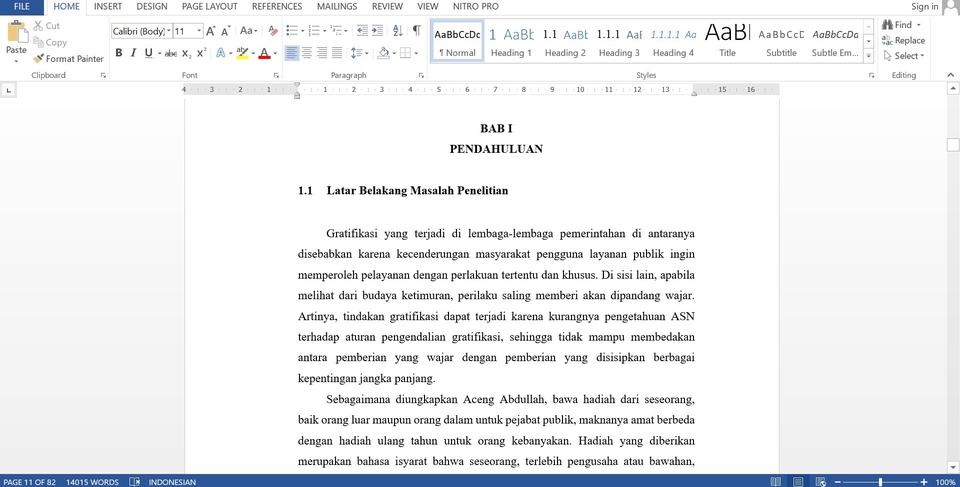Increase font size with Grow Font

211,31
